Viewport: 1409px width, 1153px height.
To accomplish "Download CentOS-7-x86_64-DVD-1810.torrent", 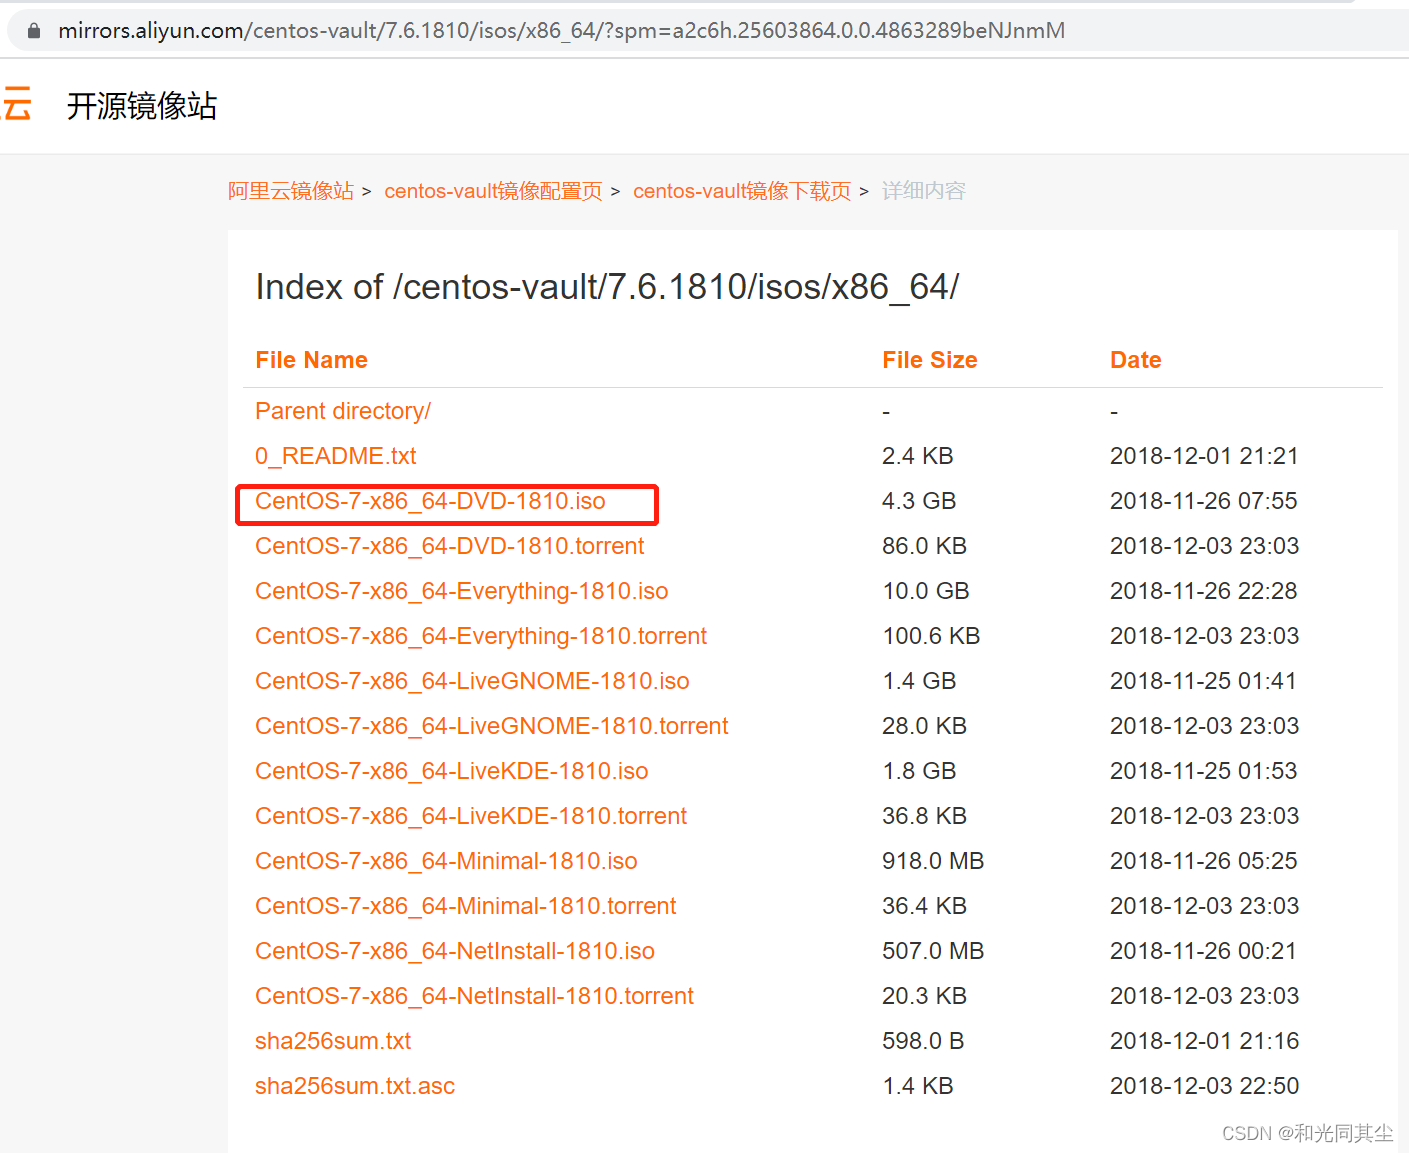I will pos(449,546).
